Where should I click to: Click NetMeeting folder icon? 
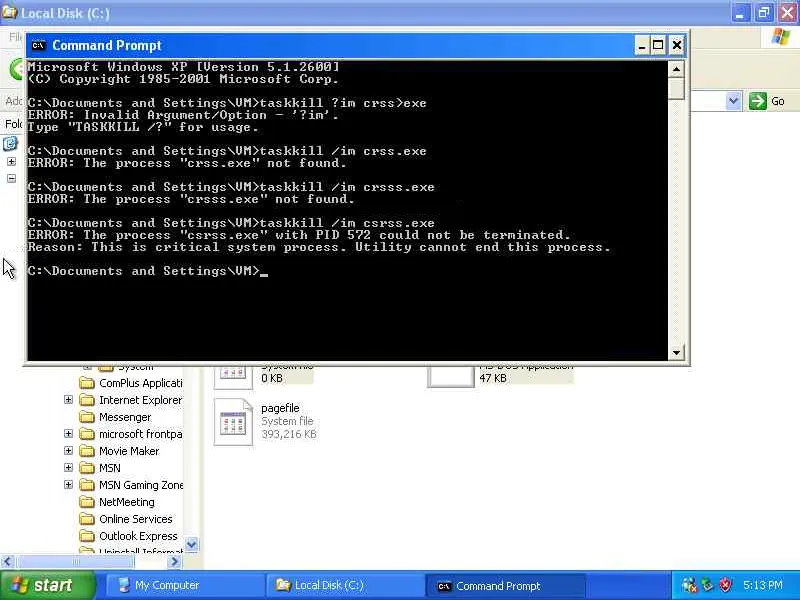pyautogui.click(x=87, y=502)
